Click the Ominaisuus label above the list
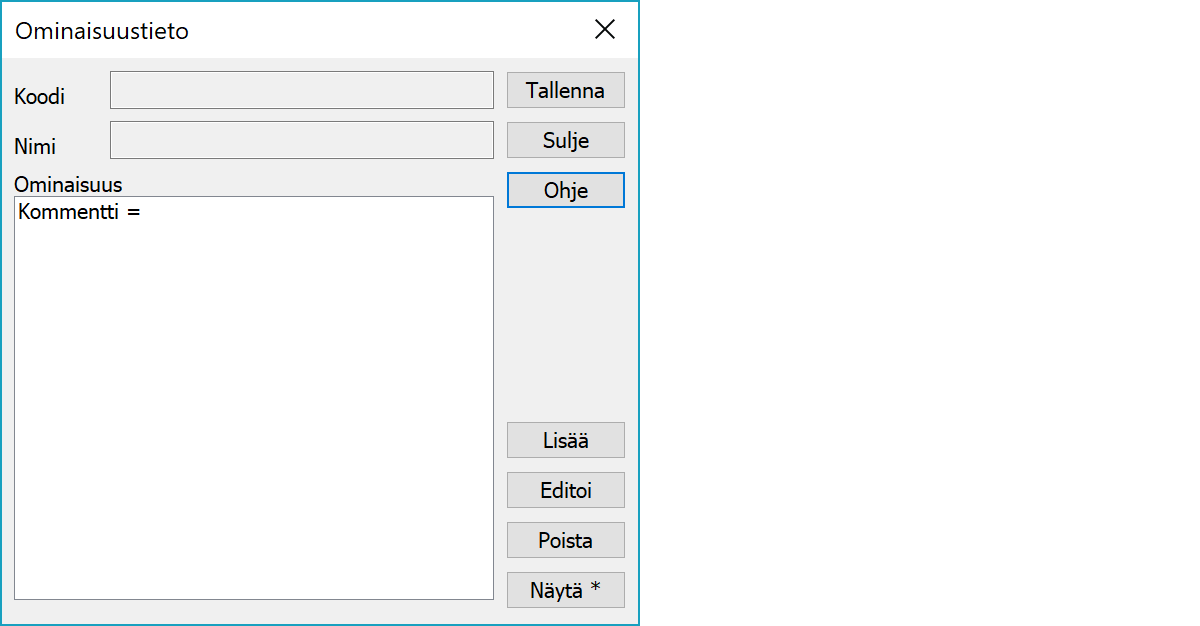Viewport: 1200px width, 626px height. (x=68, y=185)
